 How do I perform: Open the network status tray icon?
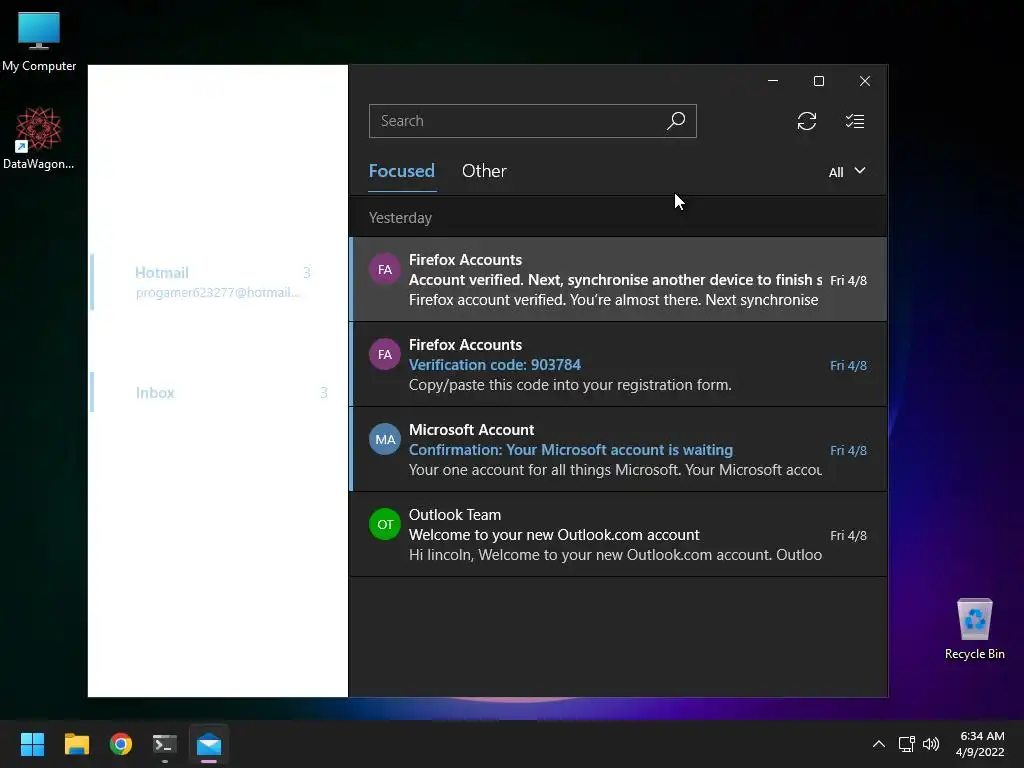[x=906, y=744]
